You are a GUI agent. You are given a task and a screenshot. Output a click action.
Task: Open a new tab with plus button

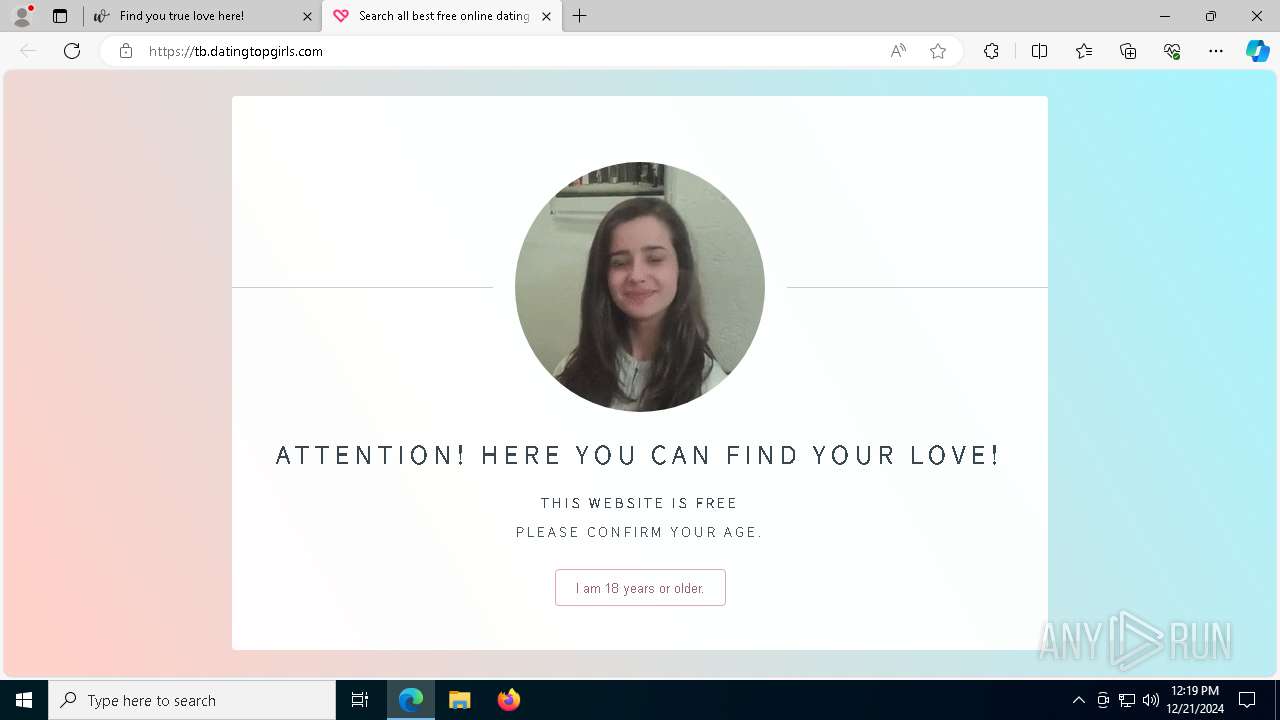(580, 16)
